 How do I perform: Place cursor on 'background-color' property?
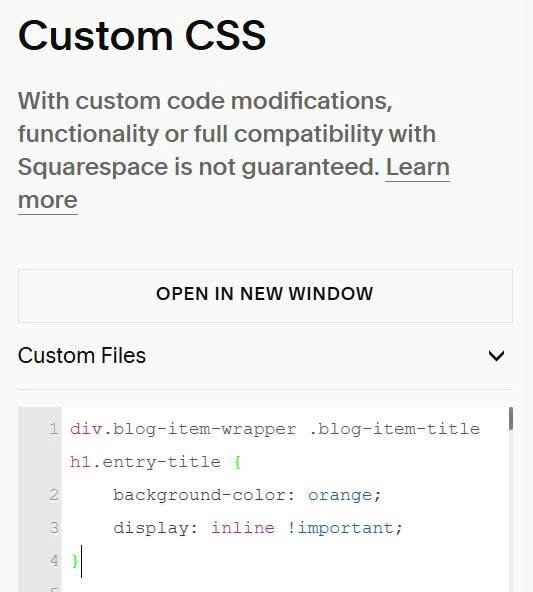click(199, 495)
